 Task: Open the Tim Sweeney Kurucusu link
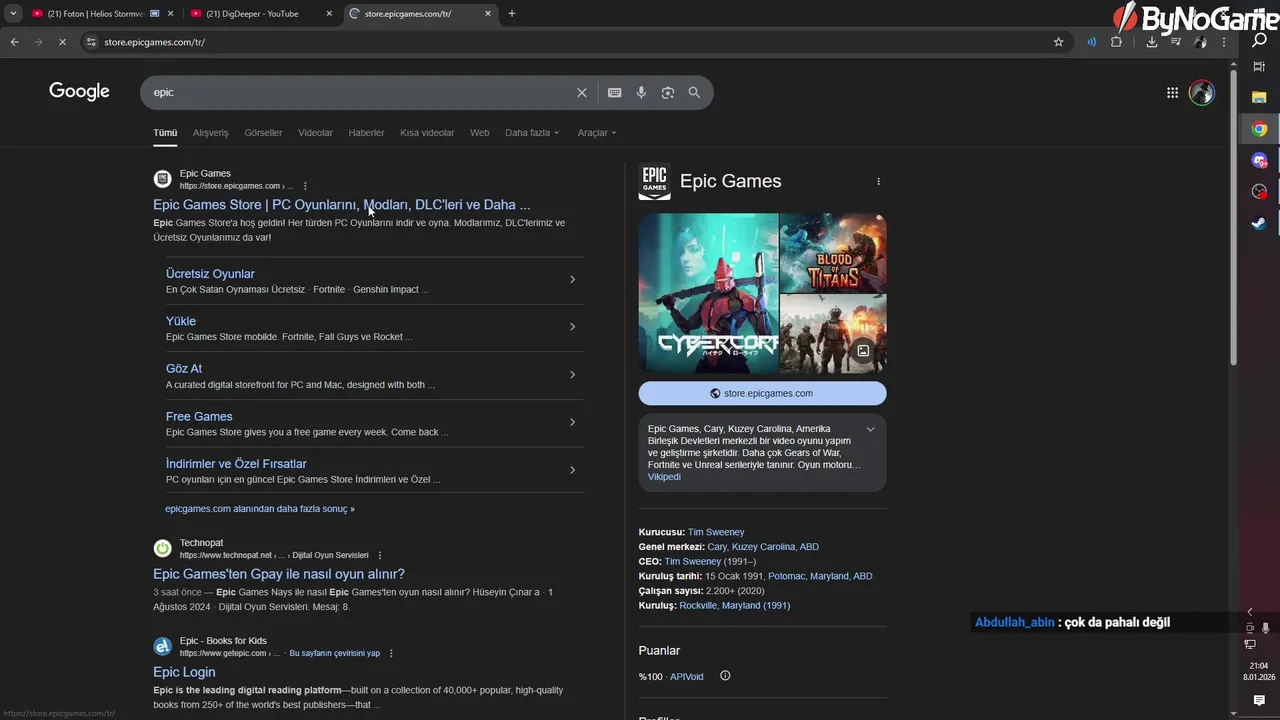[x=716, y=532]
